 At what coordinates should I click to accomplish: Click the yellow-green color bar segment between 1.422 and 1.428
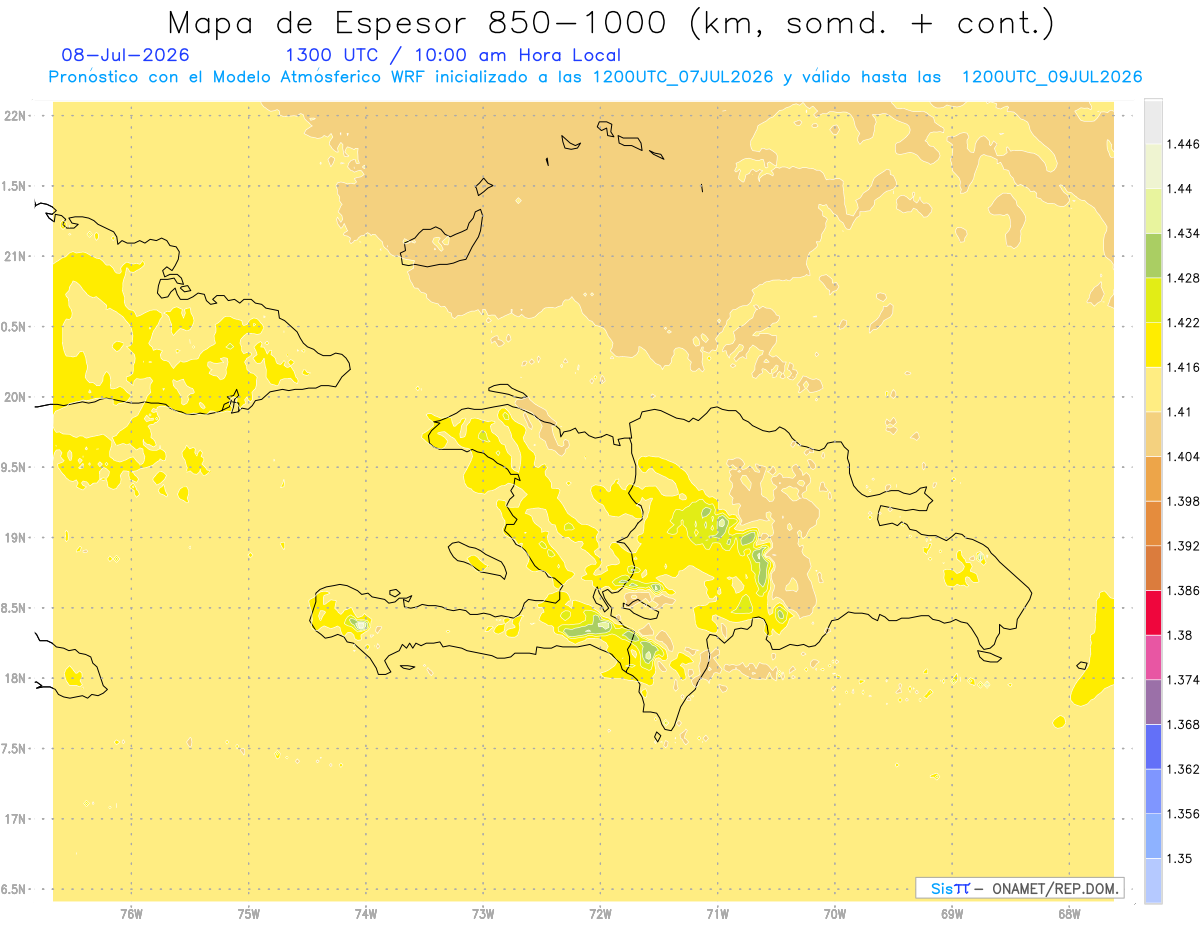tap(1153, 300)
